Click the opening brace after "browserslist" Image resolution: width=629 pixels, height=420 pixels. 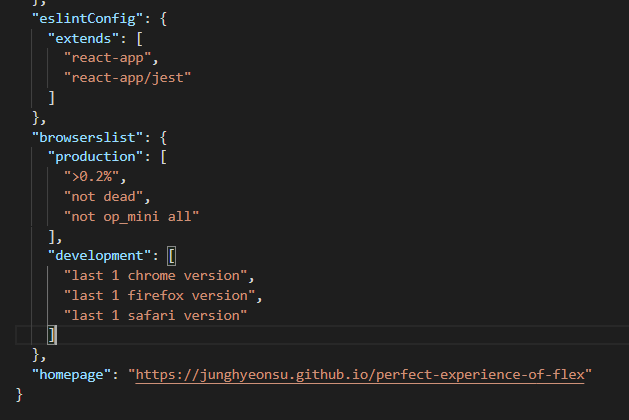point(163,138)
